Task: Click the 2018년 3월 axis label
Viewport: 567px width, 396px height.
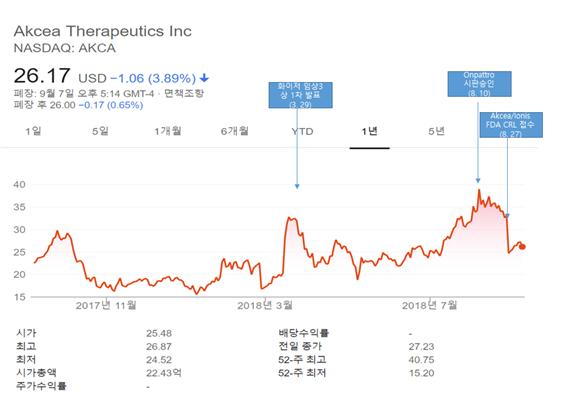Action: click(x=265, y=306)
